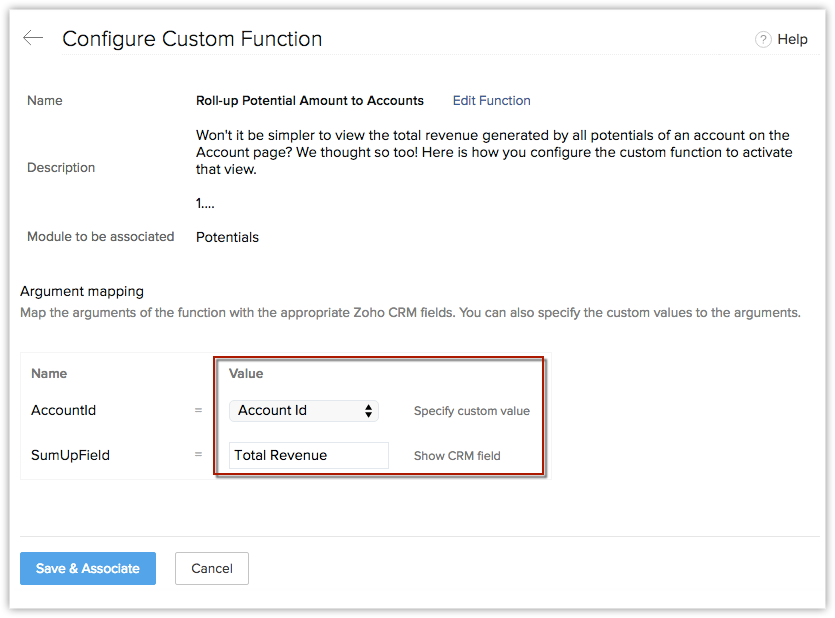This screenshot has width=835, height=618.
Task: Open the Help link text
Action: (x=792, y=39)
